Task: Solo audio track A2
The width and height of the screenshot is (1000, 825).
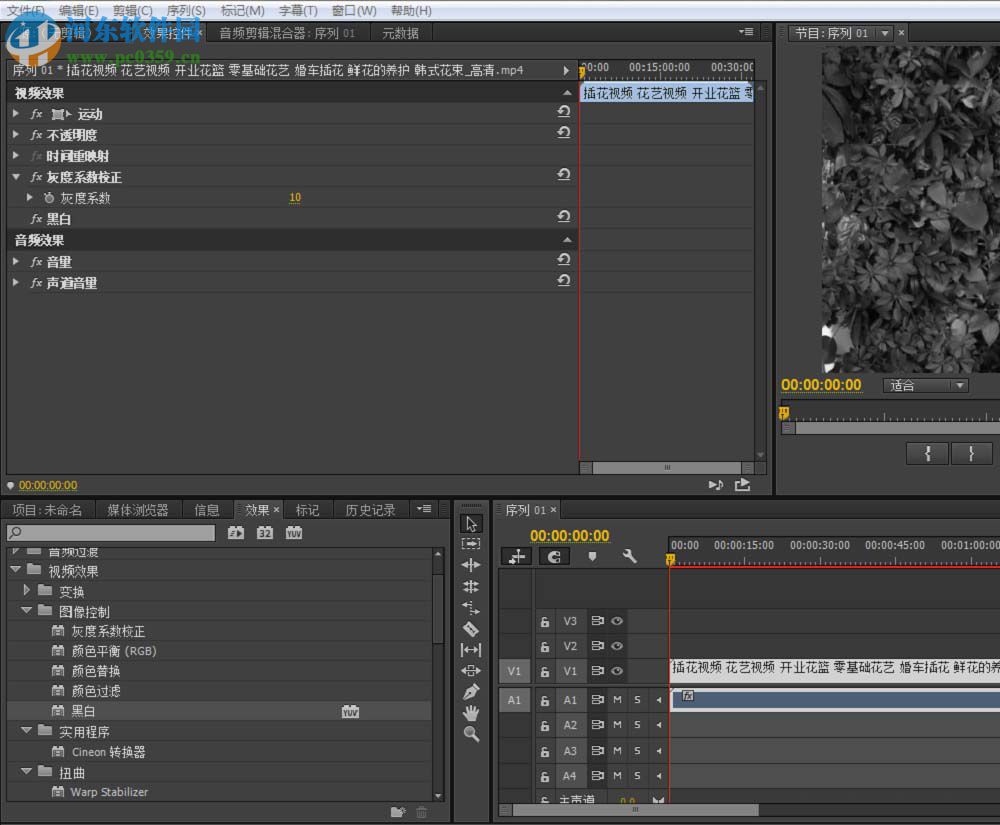Action: coord(637,725)
